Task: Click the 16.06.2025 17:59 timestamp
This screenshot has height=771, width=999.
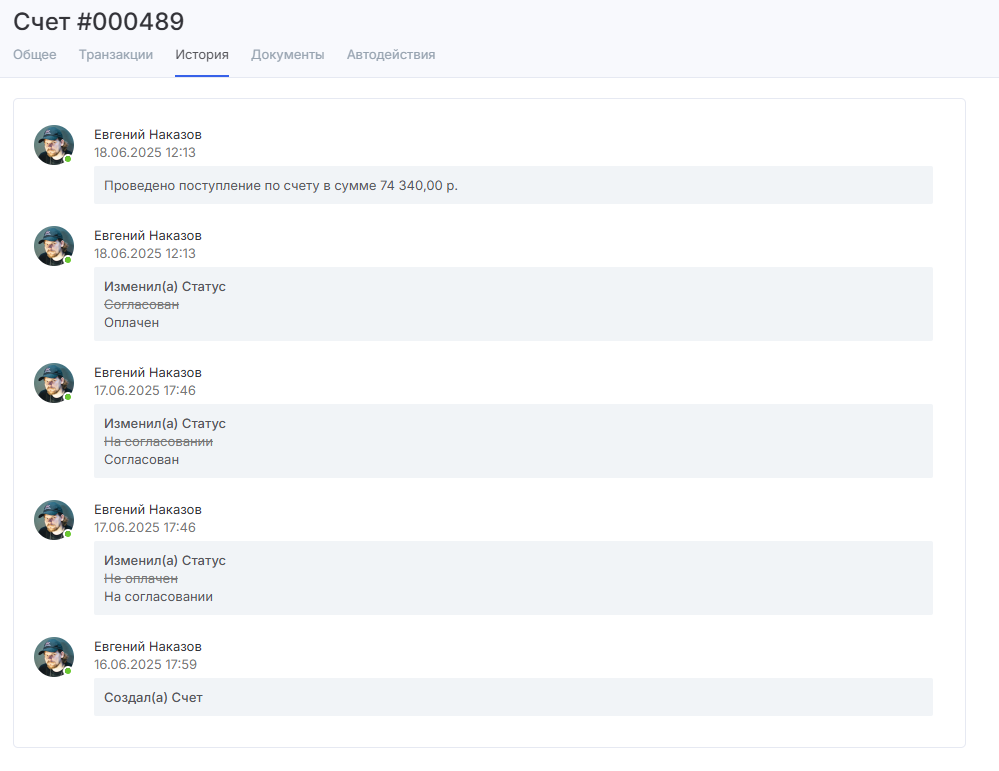Action: pos(145,665)
